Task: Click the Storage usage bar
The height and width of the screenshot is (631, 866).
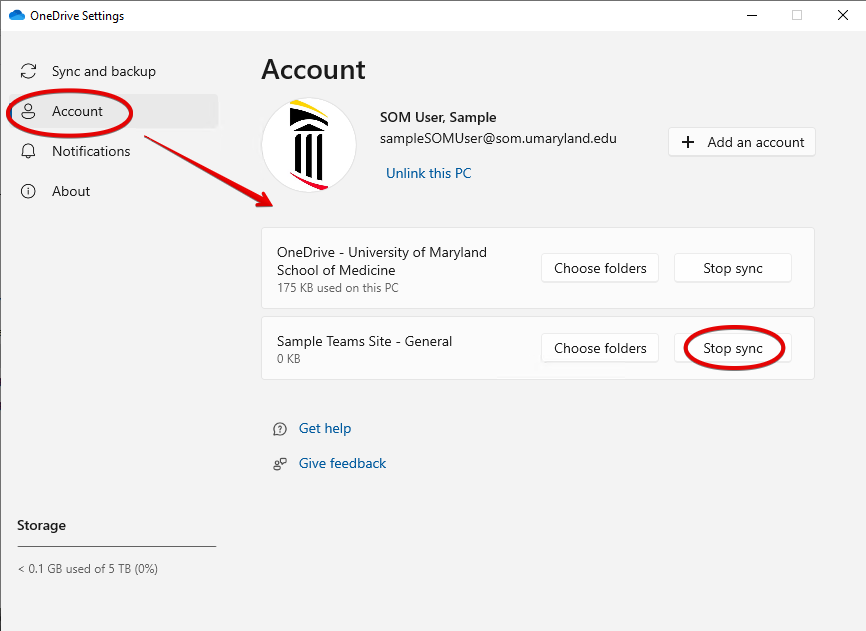Action: point(116,547)
